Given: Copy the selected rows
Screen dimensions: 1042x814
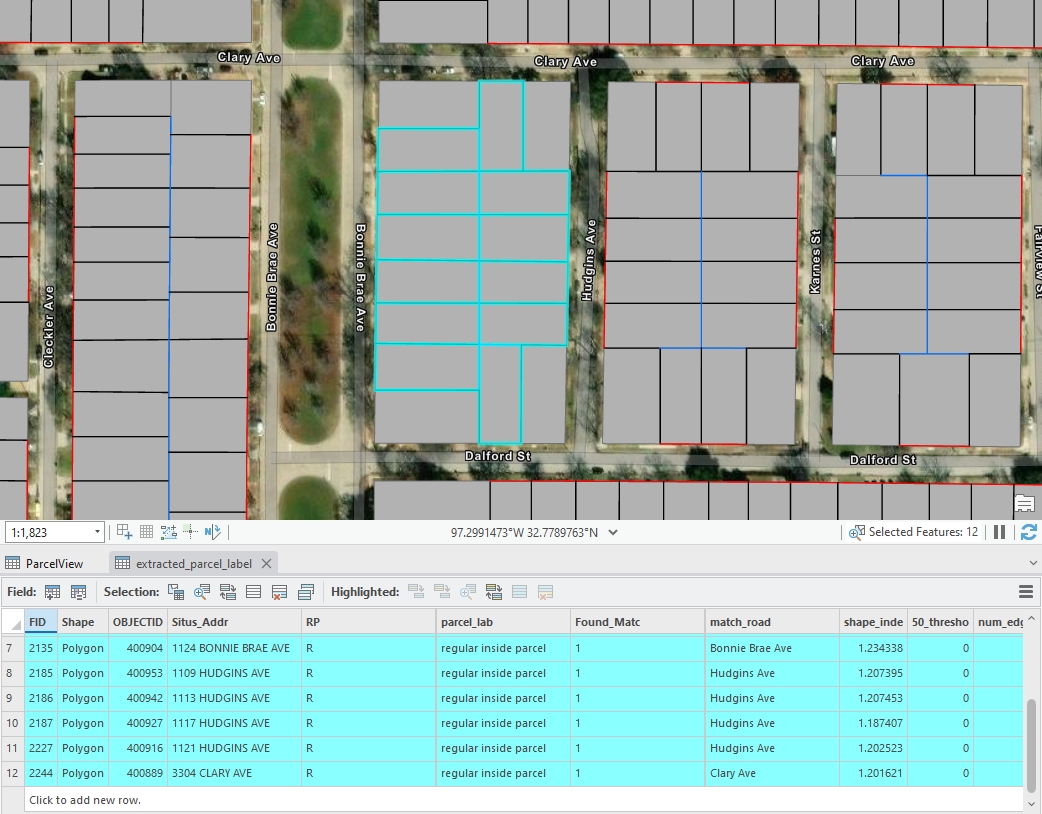Looking at the screenshot, I should tap(306, 592).
